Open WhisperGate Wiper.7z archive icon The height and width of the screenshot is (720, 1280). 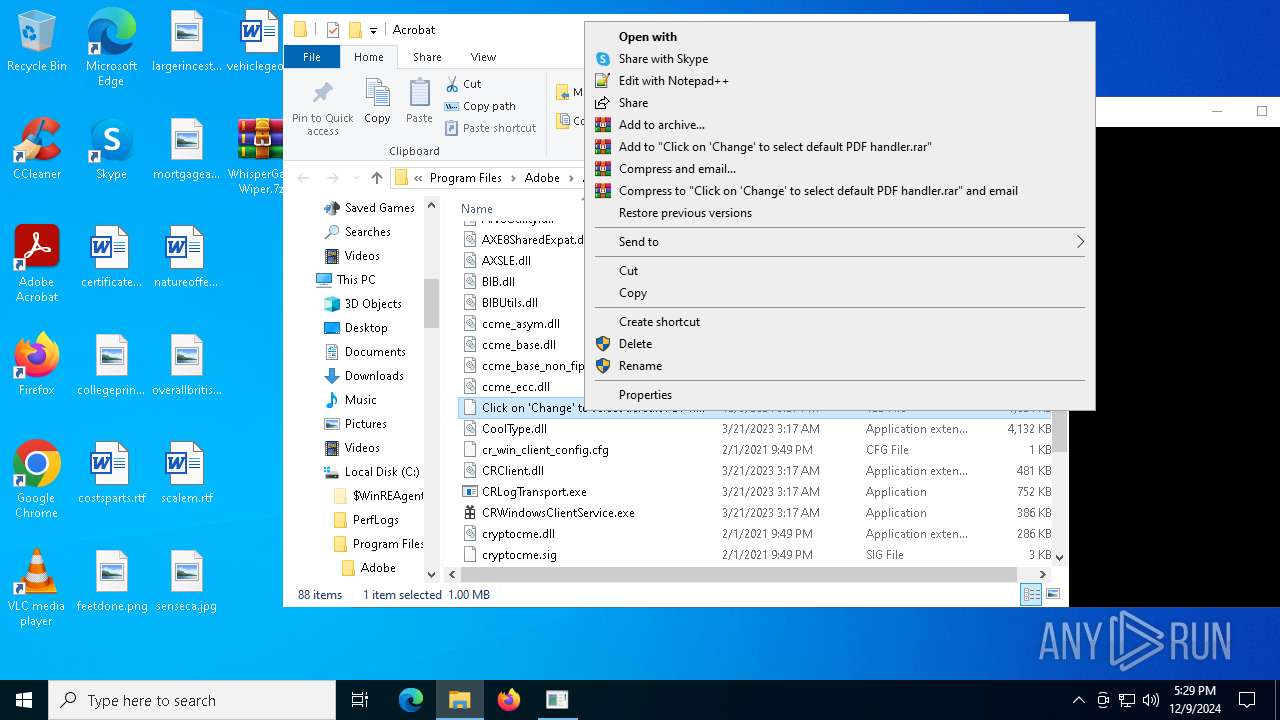tap(259, 156)
